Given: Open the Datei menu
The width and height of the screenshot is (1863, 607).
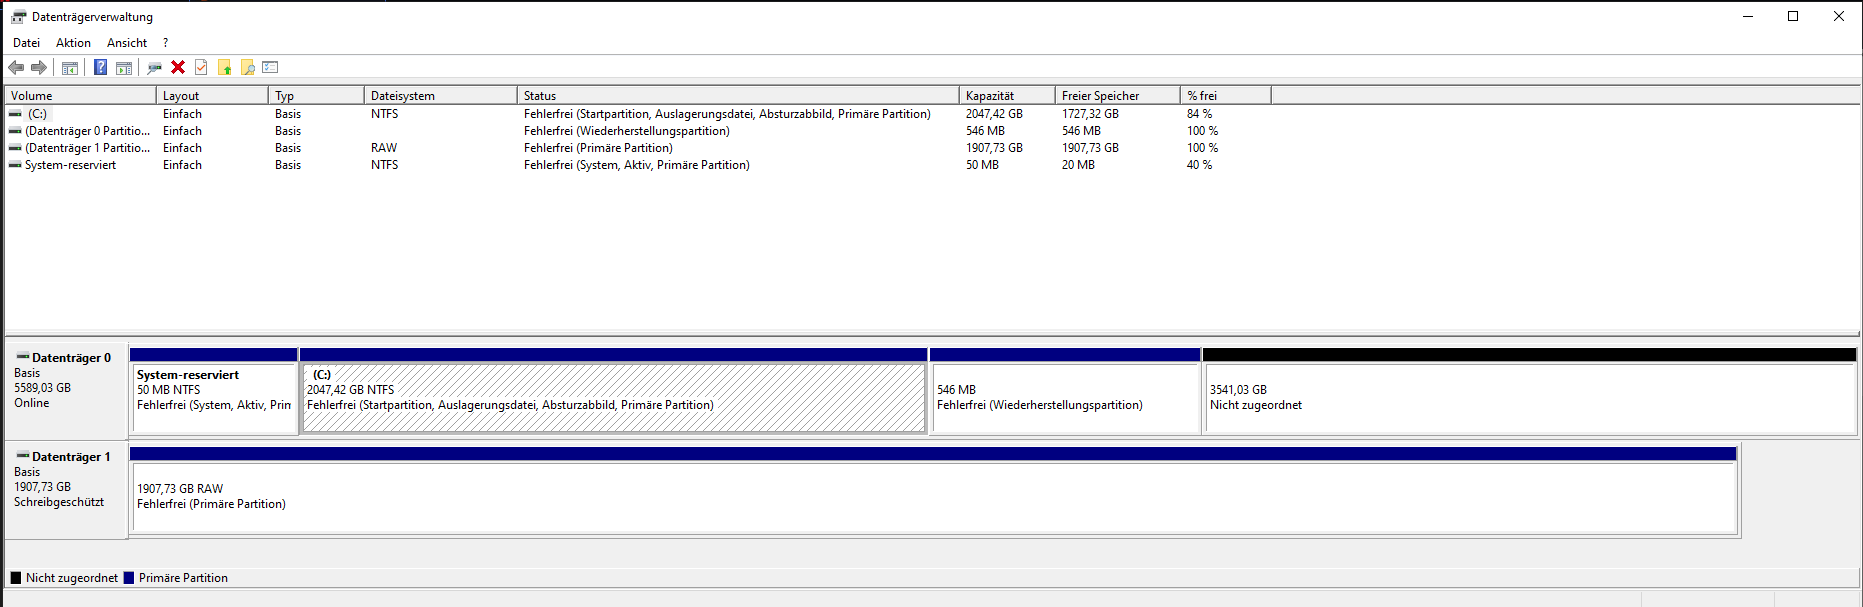Looking at the screenshot, I should point(26,43).
